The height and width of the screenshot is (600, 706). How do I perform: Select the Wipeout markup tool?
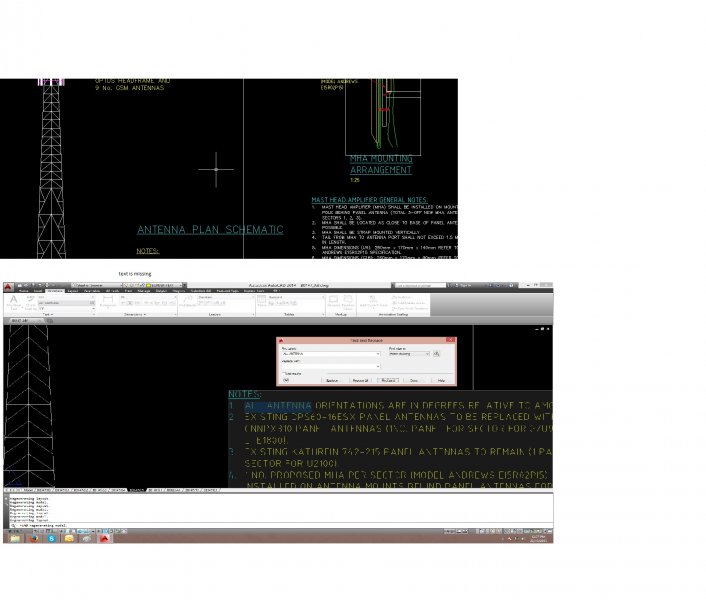pyautogui.click(x=334, y=302)
